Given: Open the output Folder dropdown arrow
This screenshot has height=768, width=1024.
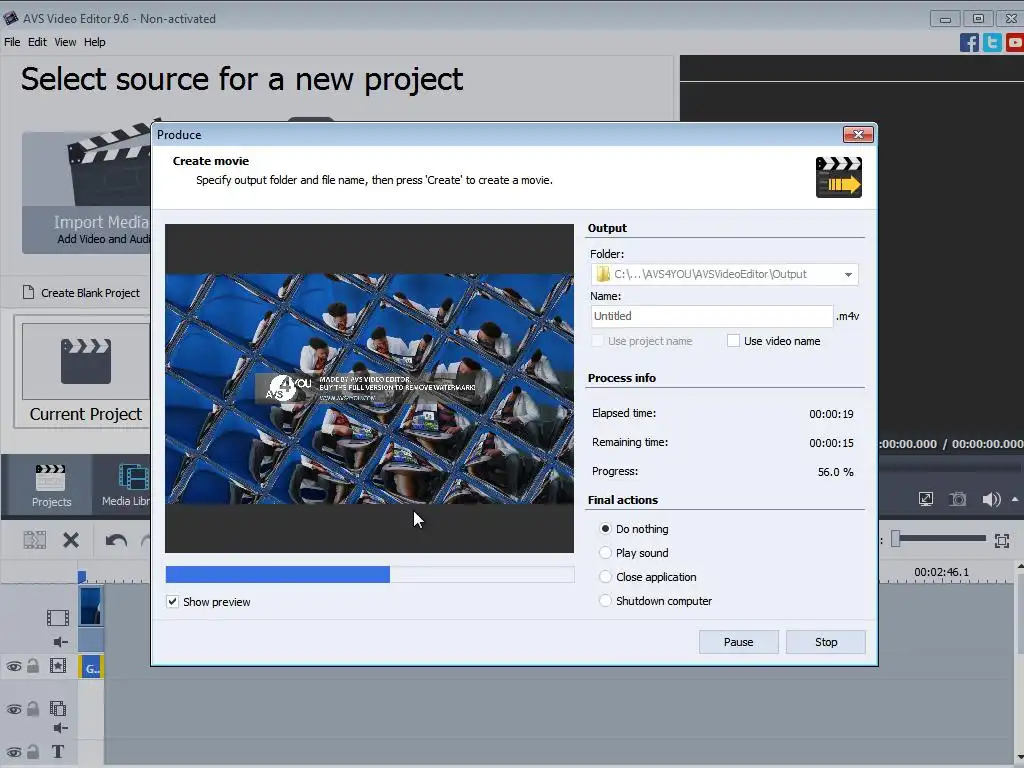Looking at the screenshot, I should [x=848, y=274].
